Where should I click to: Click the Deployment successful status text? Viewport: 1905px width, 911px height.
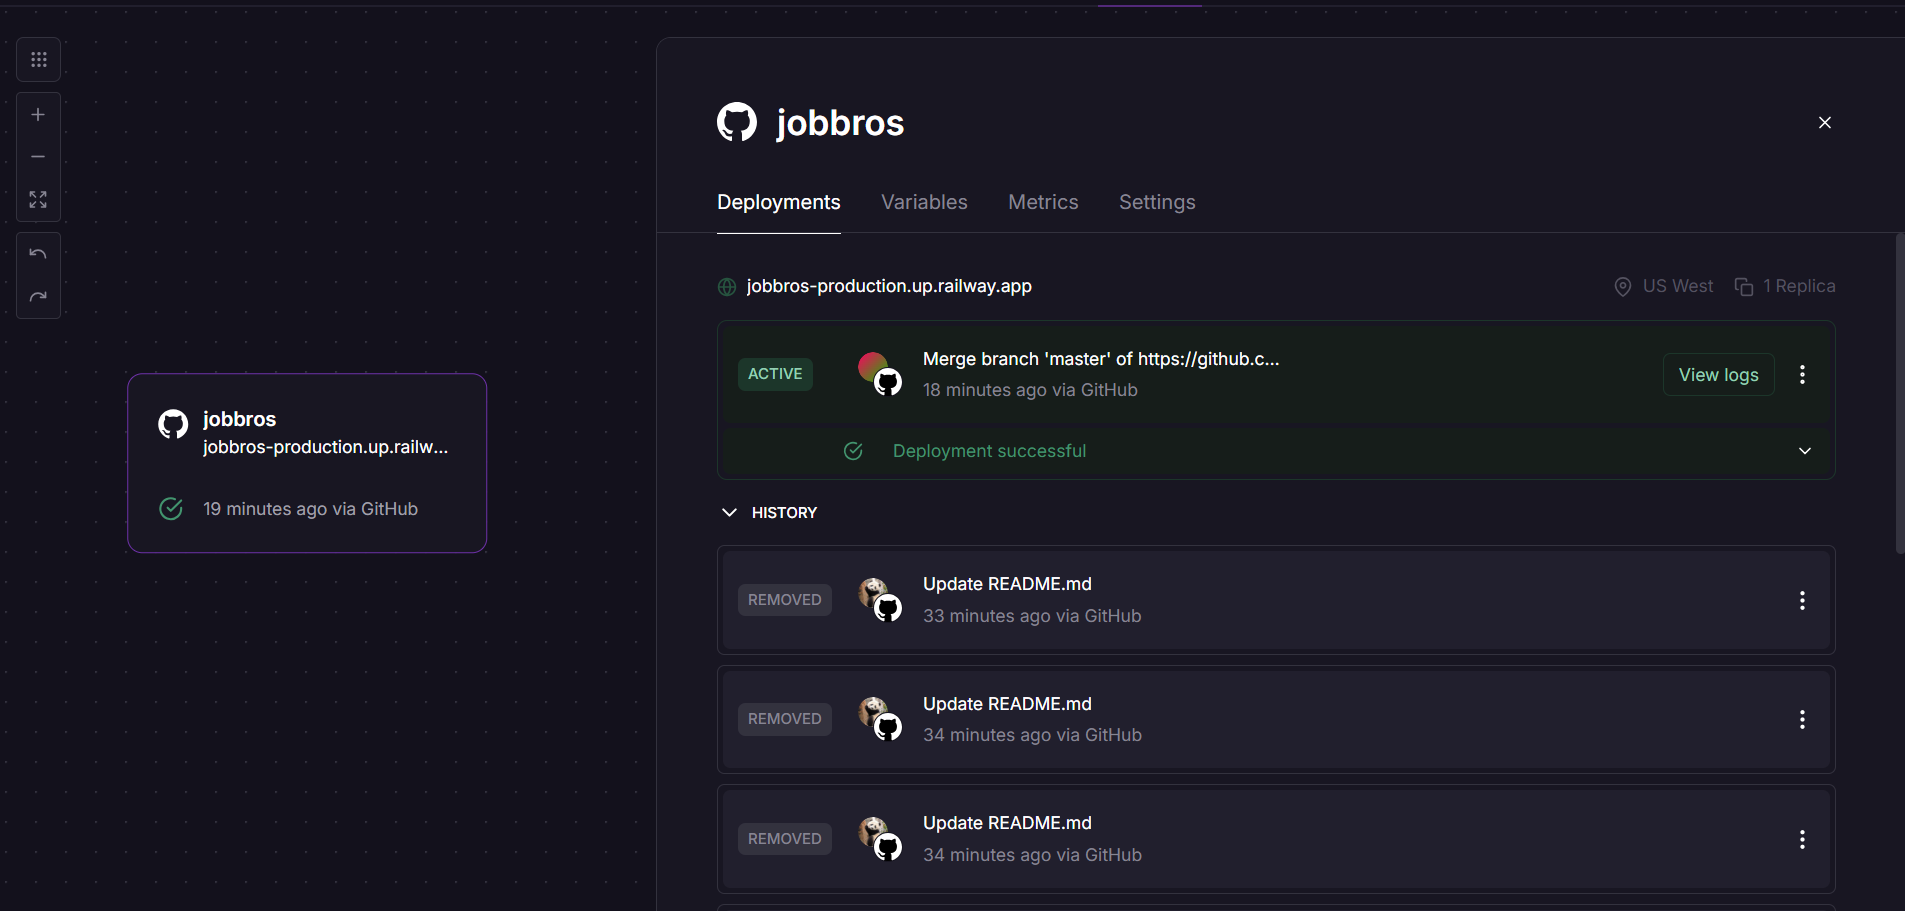point(989,451)
